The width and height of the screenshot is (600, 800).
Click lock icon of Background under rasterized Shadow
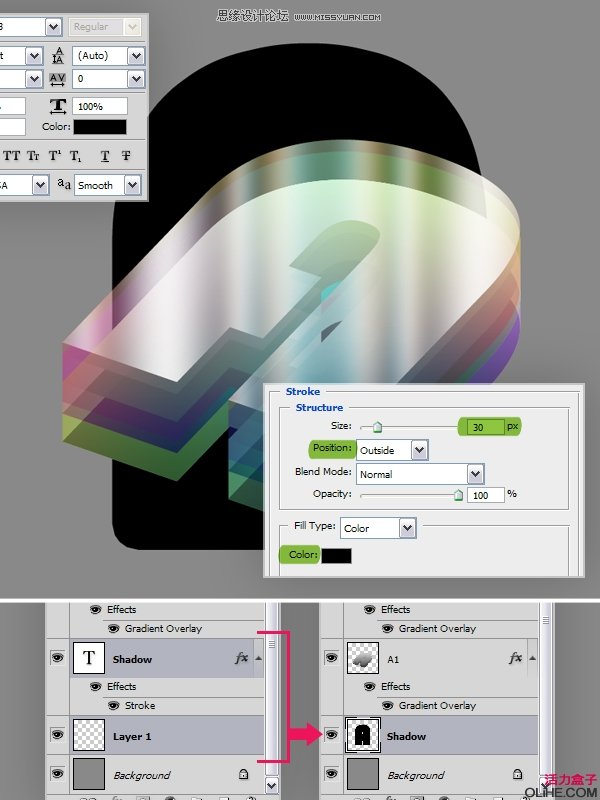pyautogui.click(x=517, y=774)
